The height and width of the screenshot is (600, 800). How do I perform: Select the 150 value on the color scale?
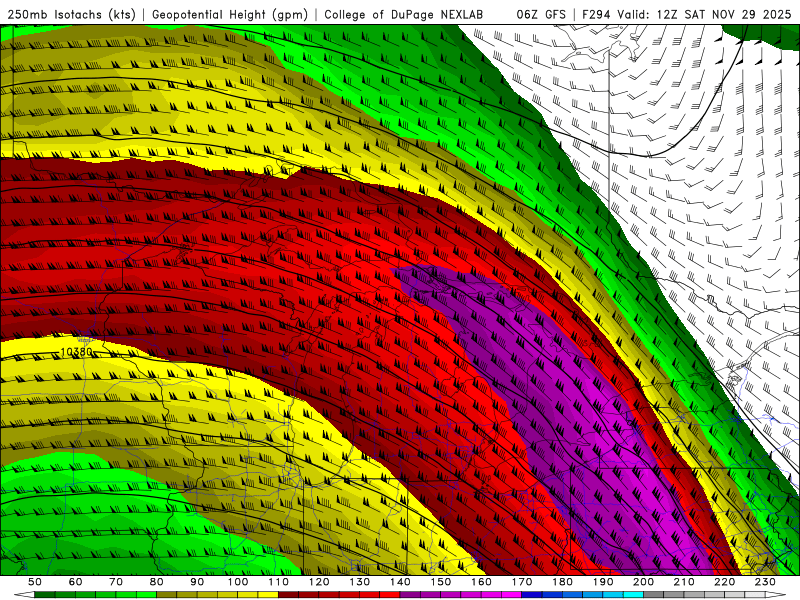click(x=441, y=582)
